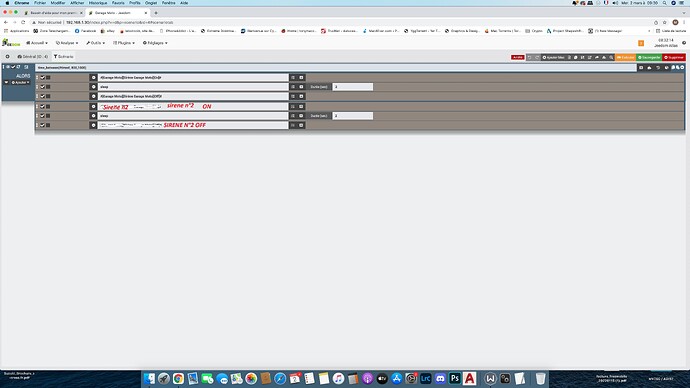Viewport: 690px width, 388px height.
Task: Switch to the Scénario tab
Action: [63, 56]
